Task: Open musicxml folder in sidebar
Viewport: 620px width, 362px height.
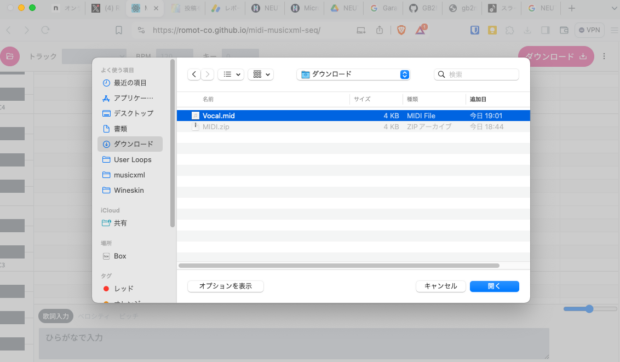Action: [x=130, y=175]
